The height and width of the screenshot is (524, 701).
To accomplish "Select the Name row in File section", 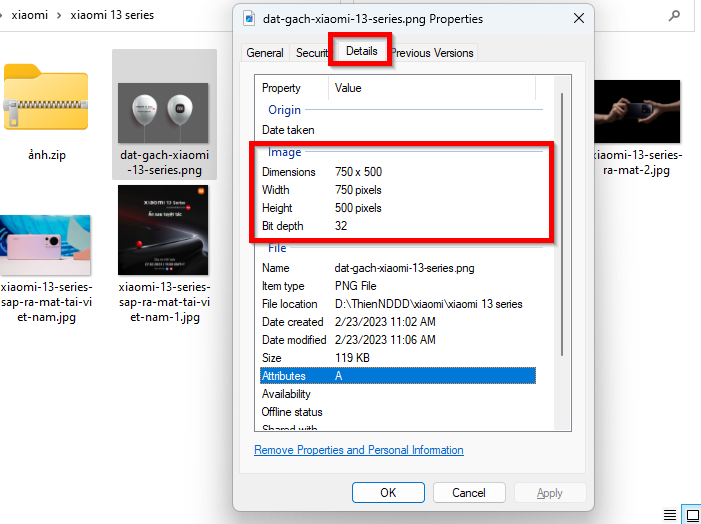I will click(x=398, y=268).
